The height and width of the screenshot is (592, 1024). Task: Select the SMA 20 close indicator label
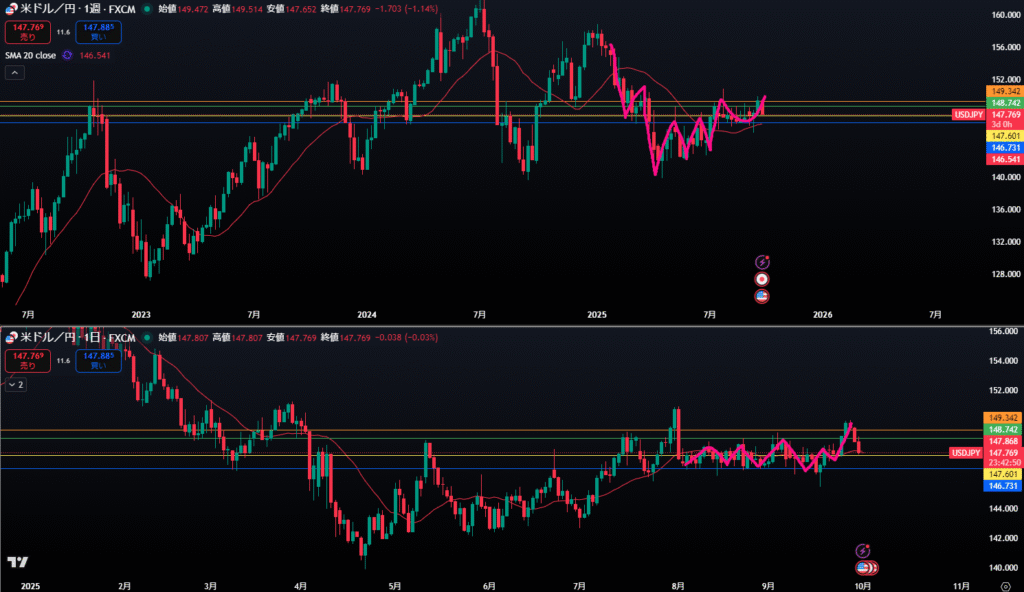28,56
